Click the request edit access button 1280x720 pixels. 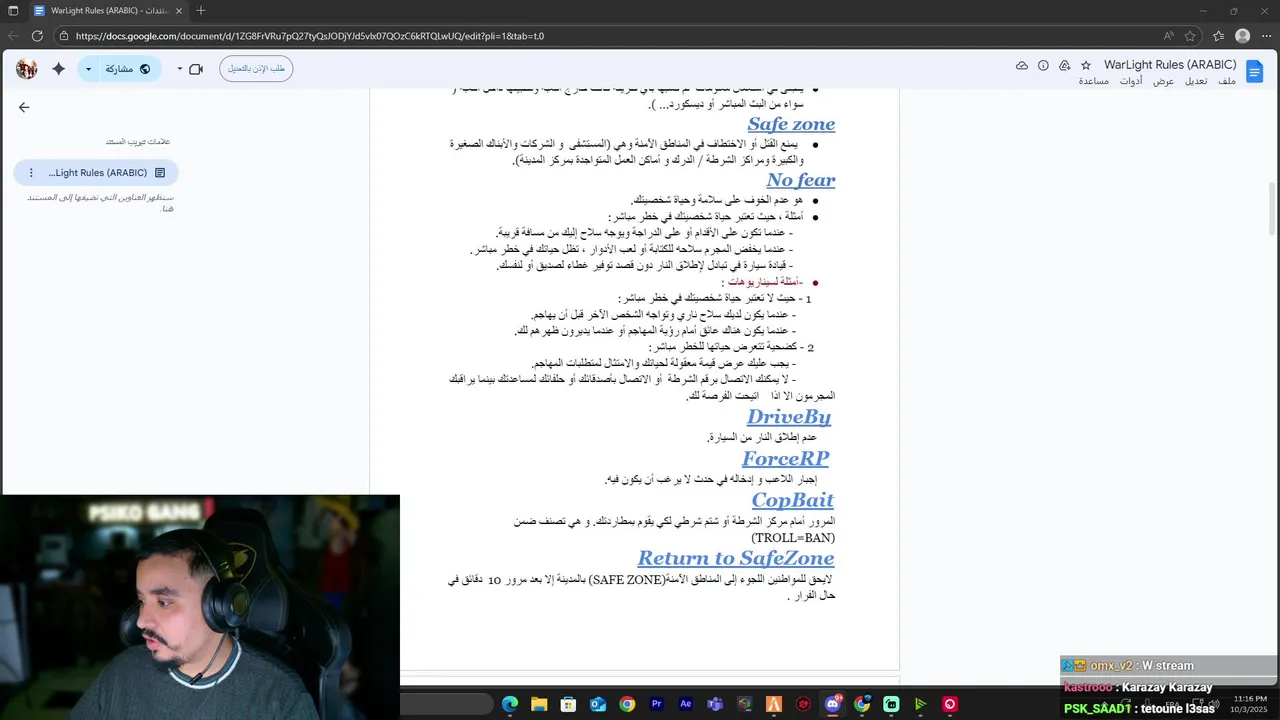tap(256, 69)
